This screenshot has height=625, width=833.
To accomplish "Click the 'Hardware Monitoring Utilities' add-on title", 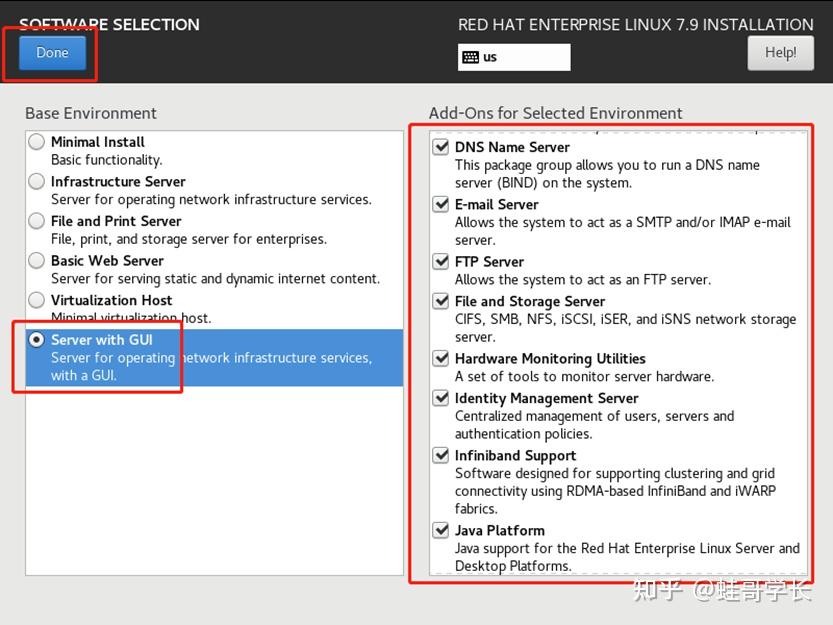I will tap(550, 359).
